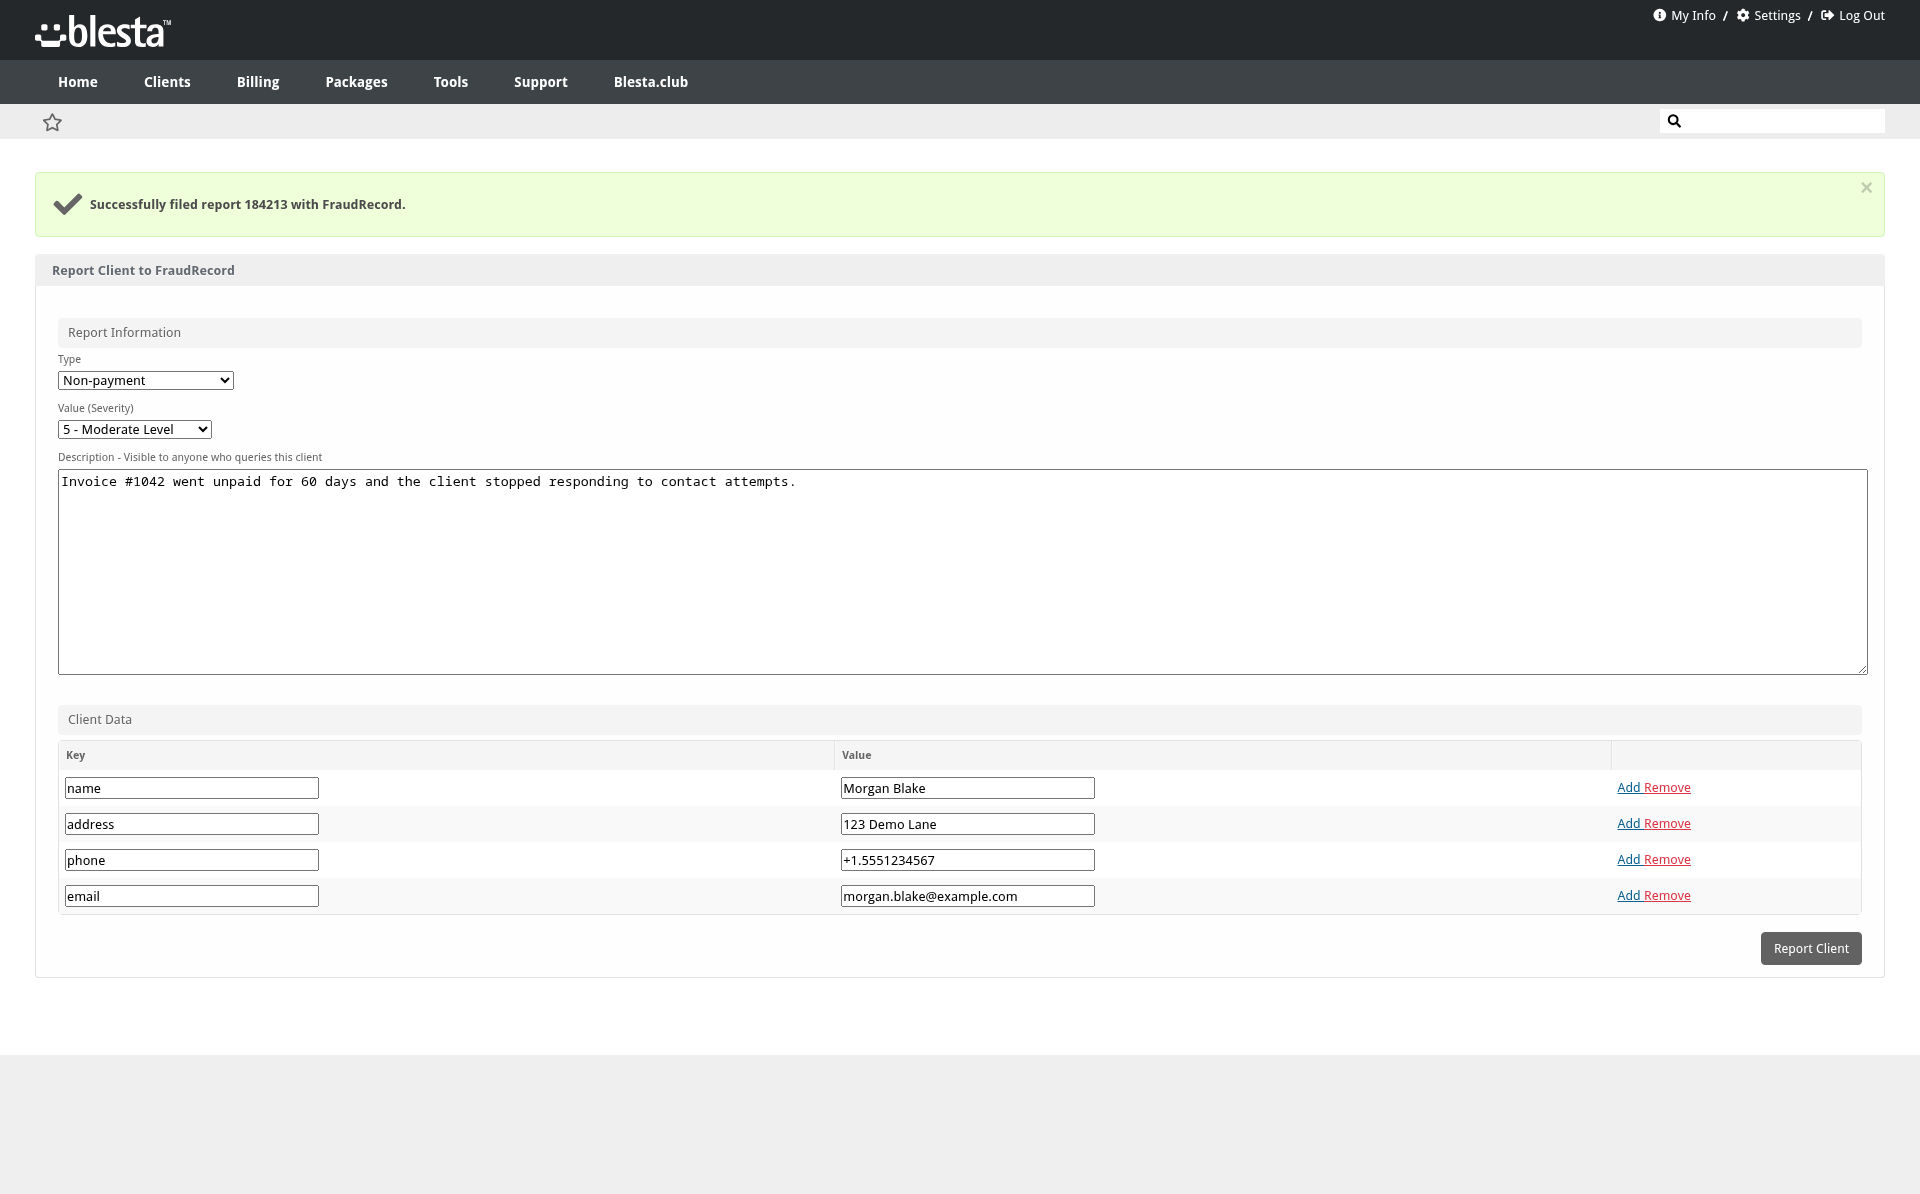This screenshot has width=1920, height=1194.
Task: Click the Morgan Blake value field
Action: click(968, 788)
